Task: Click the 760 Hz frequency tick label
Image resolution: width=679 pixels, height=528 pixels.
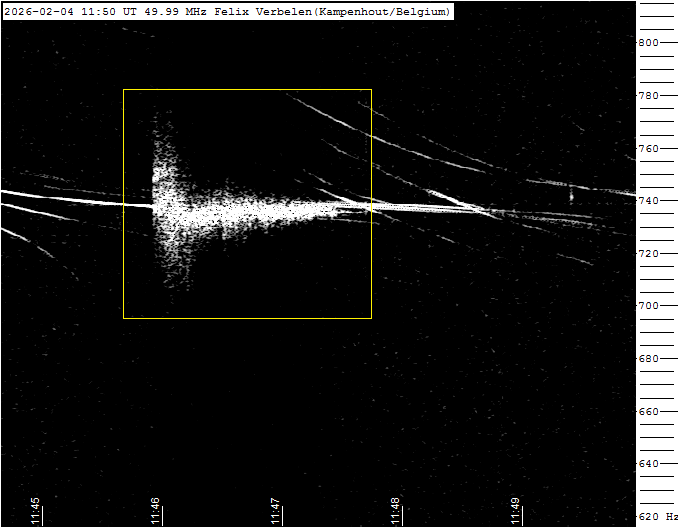Action: pyautogui.click(x=649, y=149)
